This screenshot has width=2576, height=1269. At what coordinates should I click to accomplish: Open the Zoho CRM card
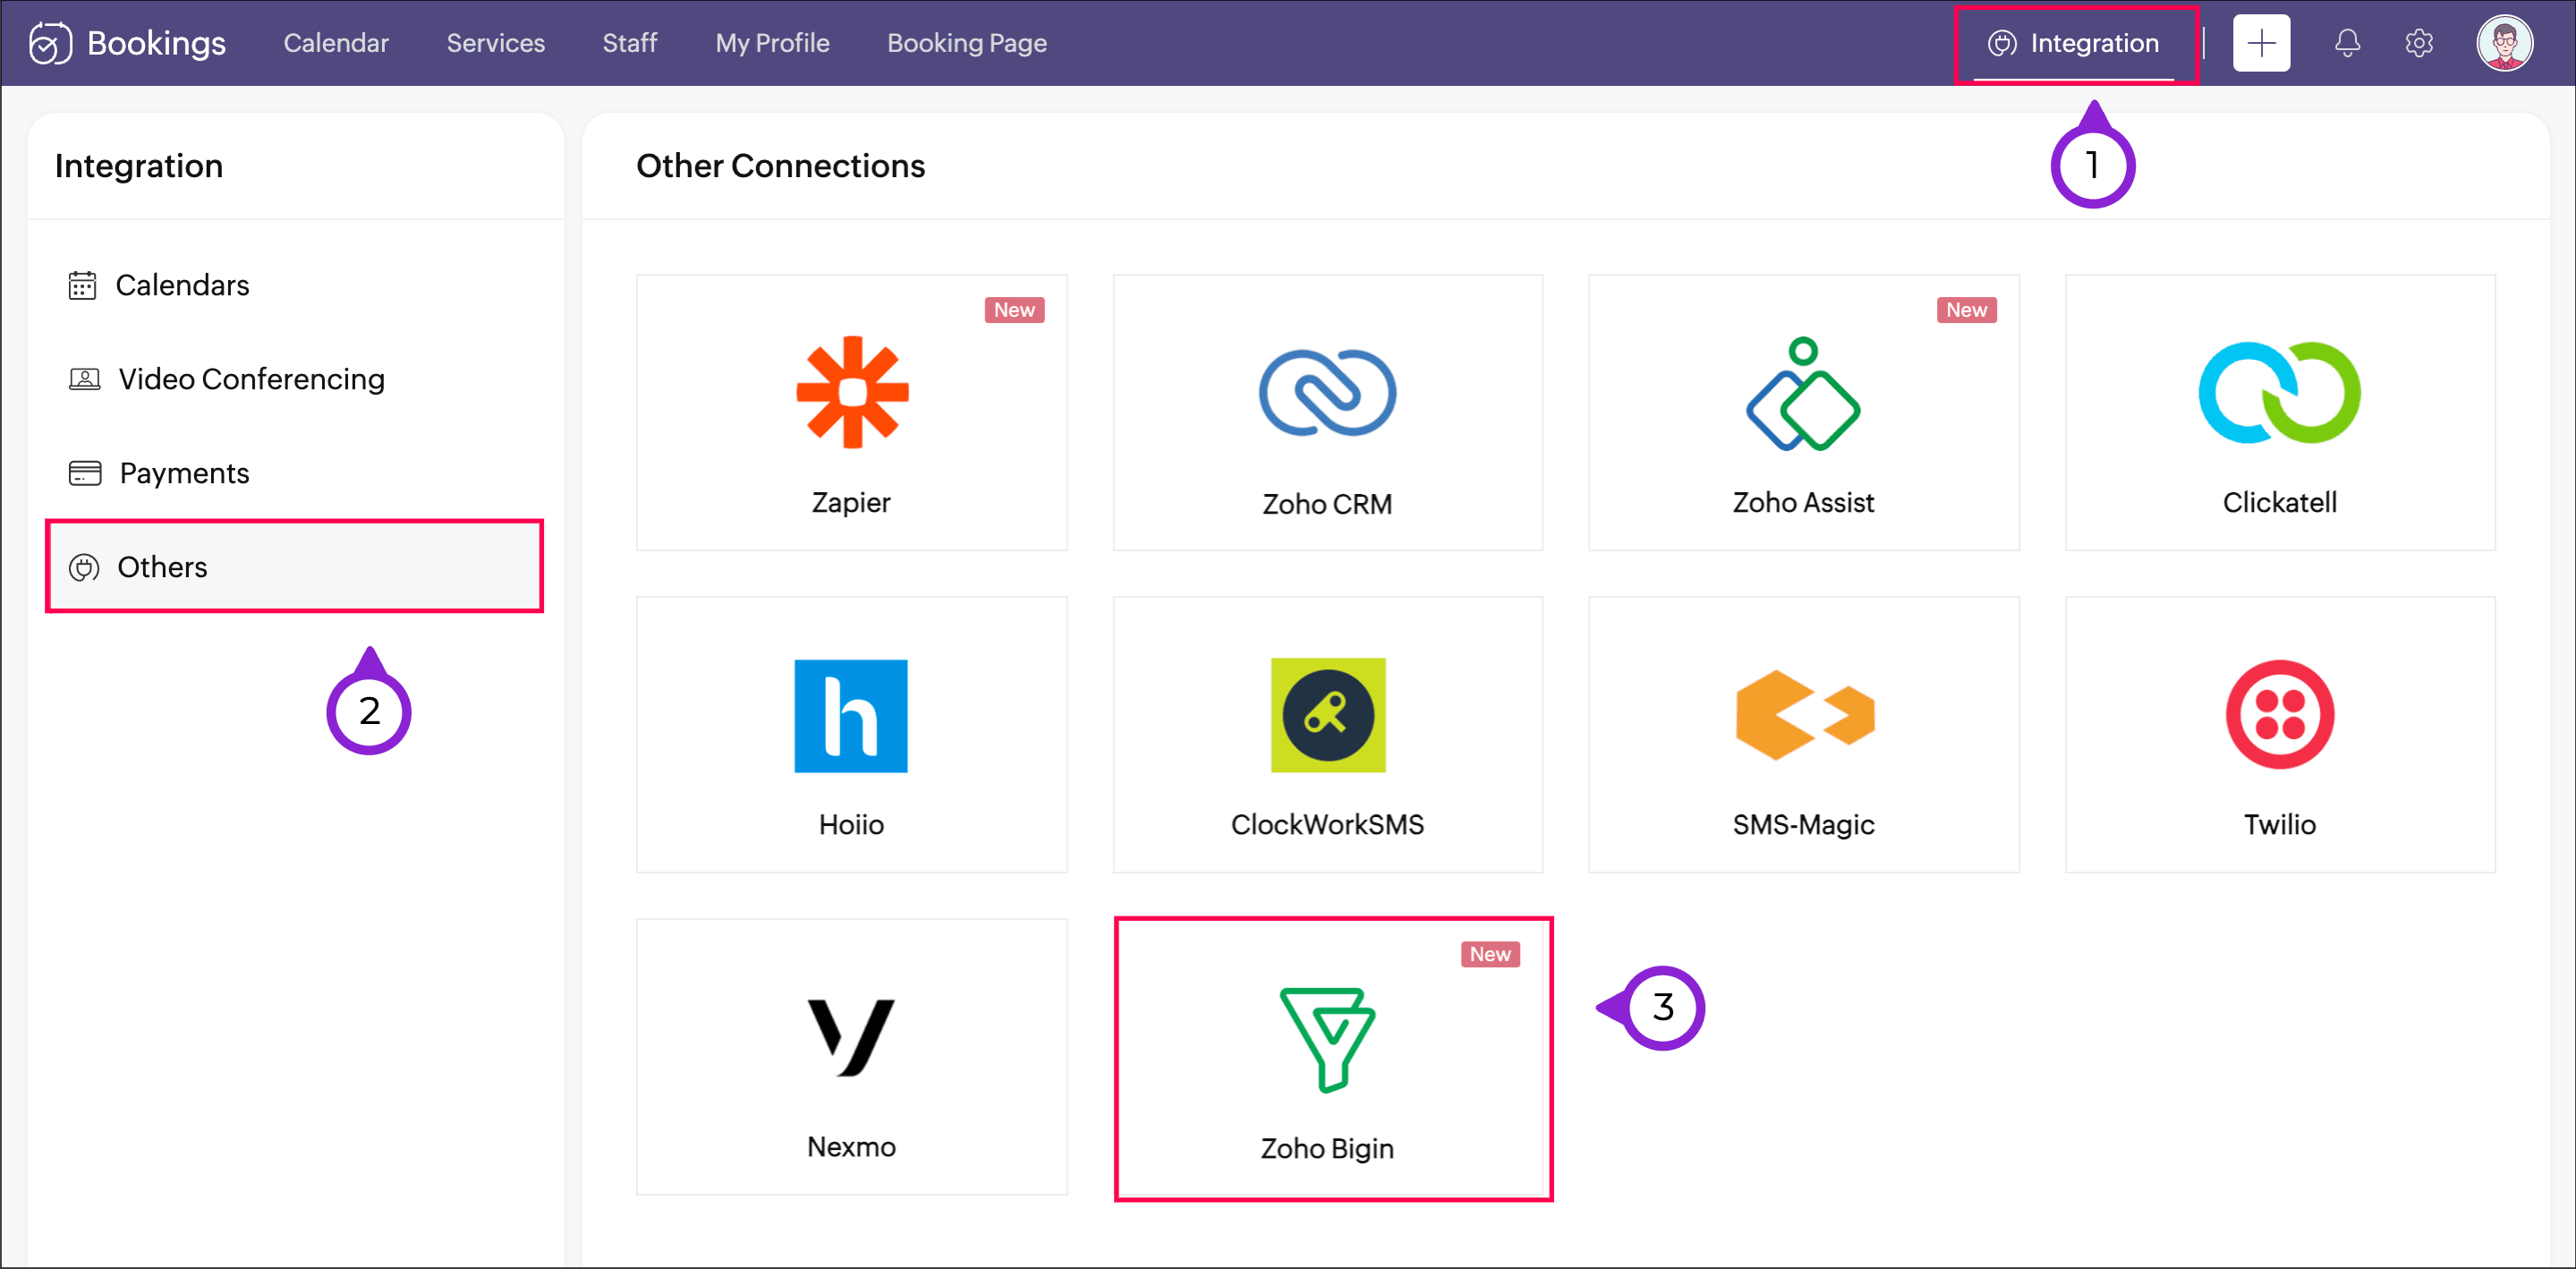pos(1327,412)
